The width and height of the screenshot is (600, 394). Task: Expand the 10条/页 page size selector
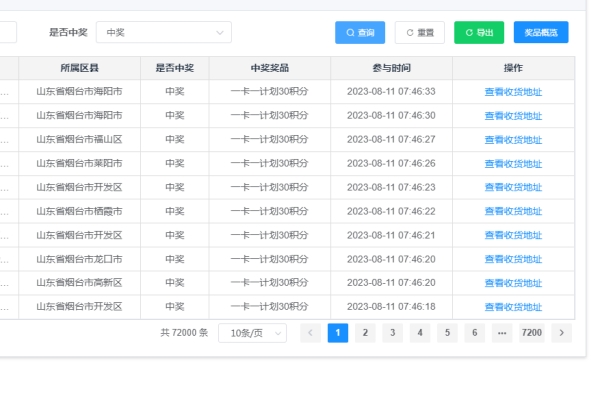(x=252, y=333)
